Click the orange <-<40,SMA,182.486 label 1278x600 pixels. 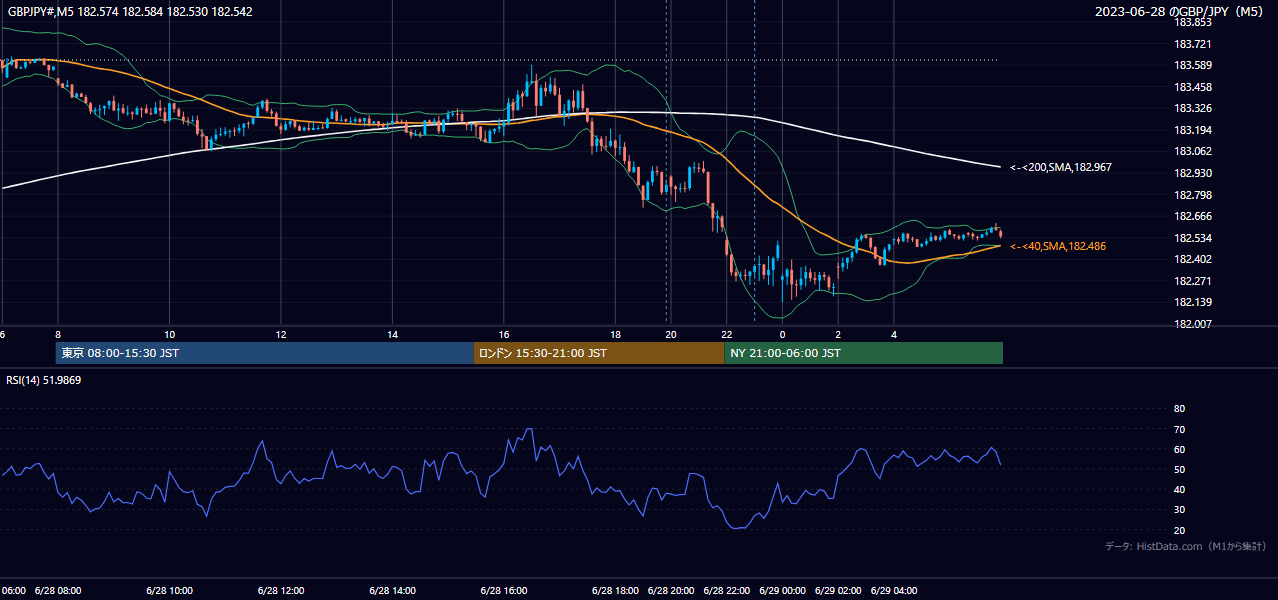click(x=1058, y=246)
